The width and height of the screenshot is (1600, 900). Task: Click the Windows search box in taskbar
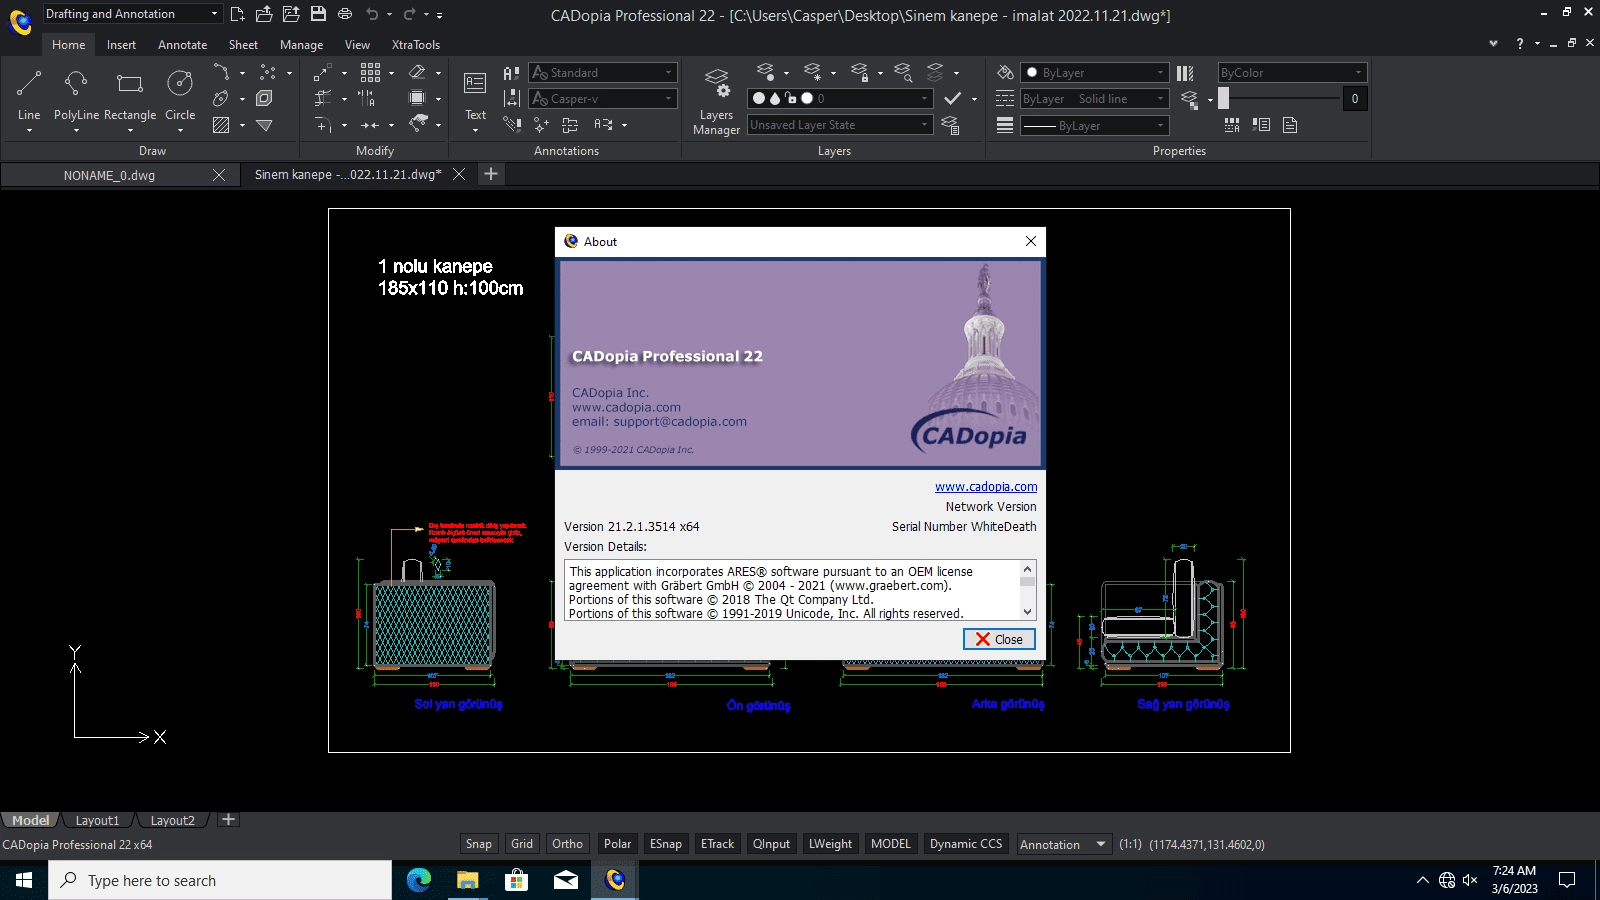(220, 880)
